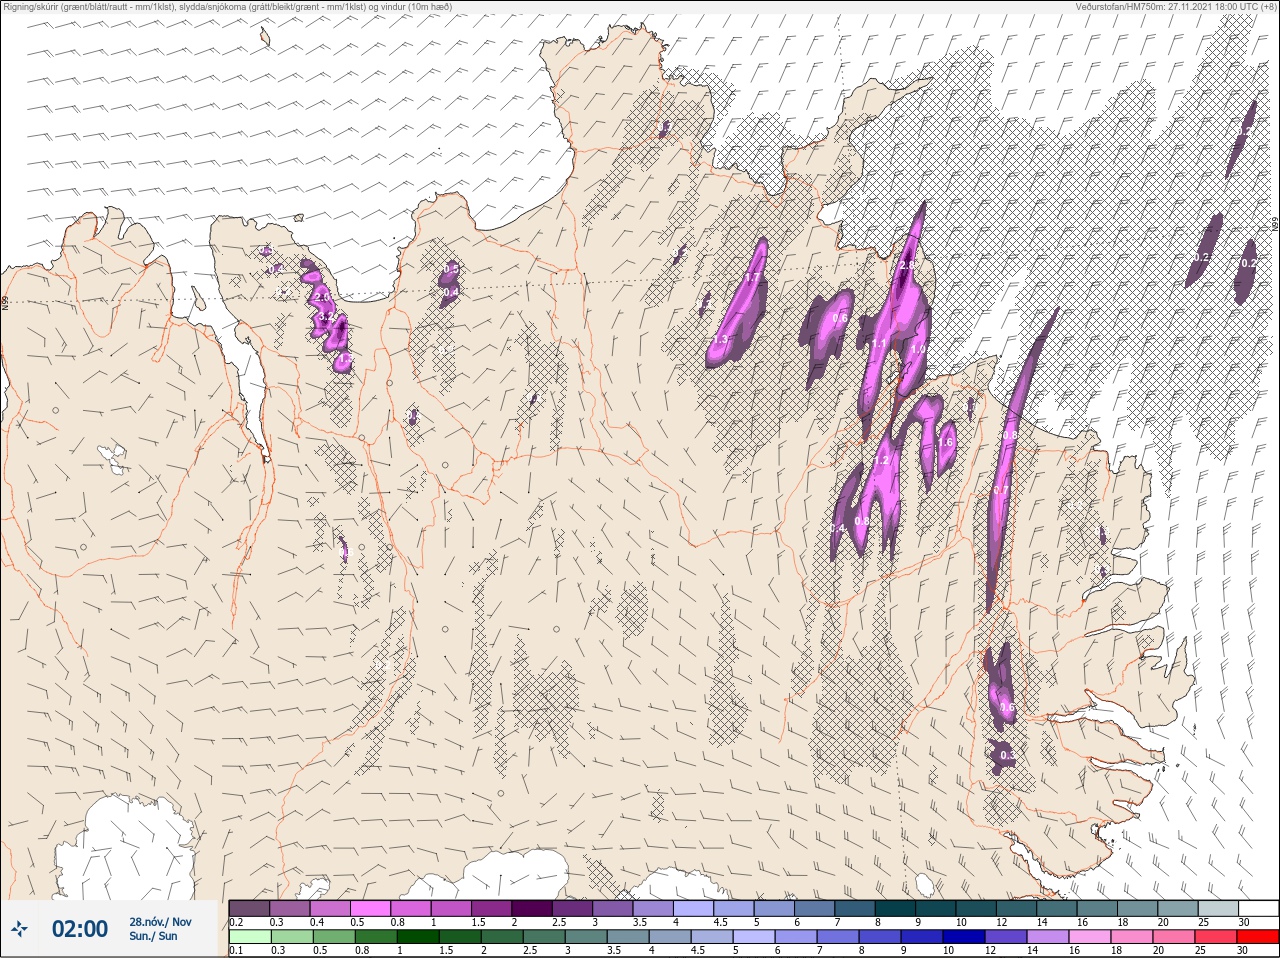Select upper legend swatch between 0.5 and 0.8
1280x958 pixels.
click(371, 908)
